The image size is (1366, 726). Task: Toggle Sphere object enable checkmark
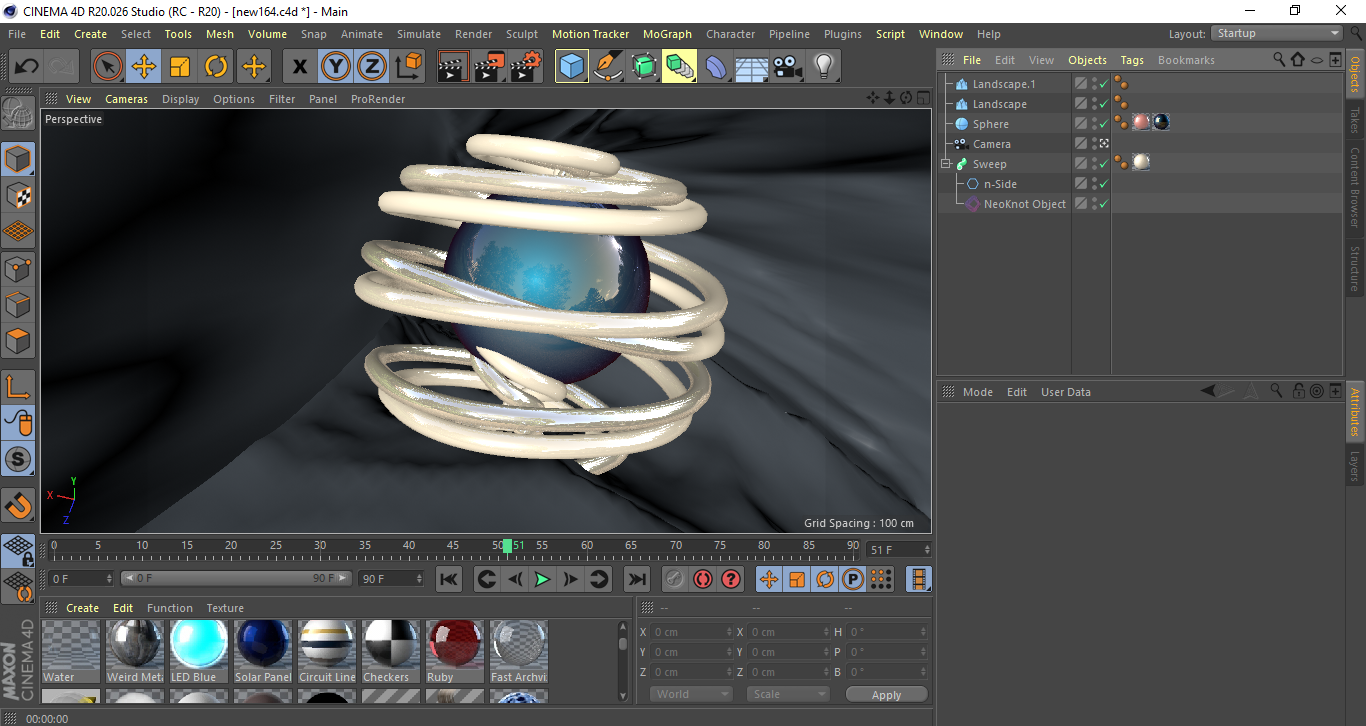click(1104, 124)
